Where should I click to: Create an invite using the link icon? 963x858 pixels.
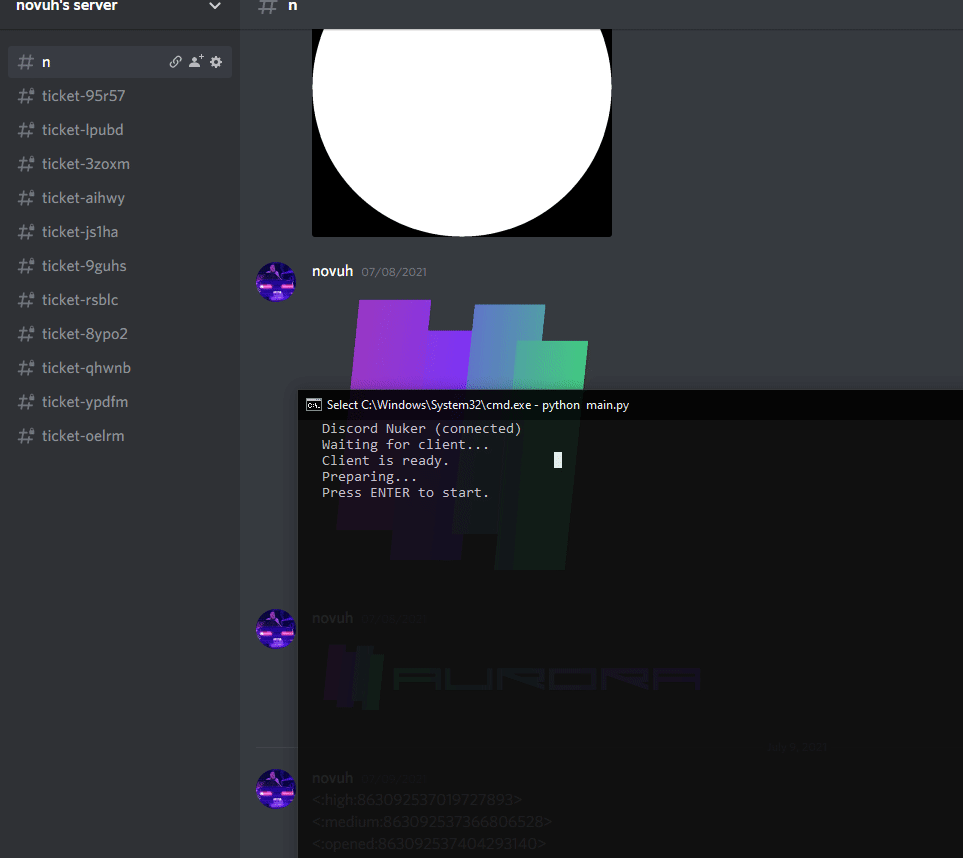pyautogui.click(x=175, y=61)
